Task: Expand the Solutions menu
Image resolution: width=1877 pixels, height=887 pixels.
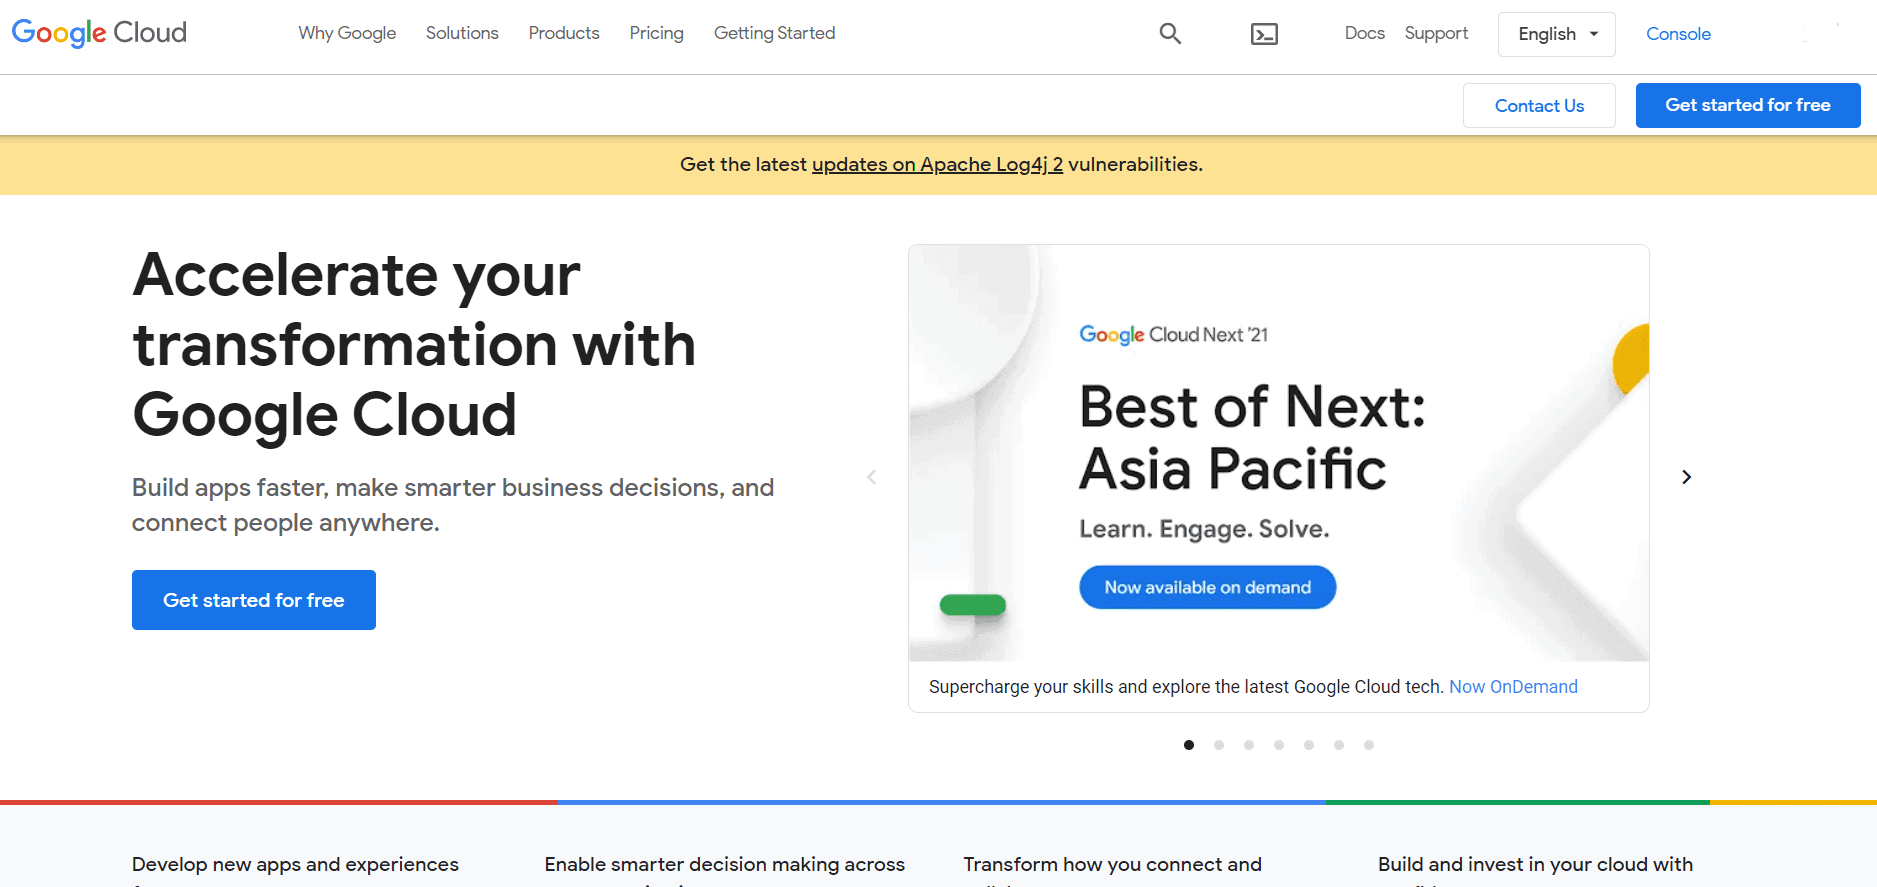Action: point(462,33)
